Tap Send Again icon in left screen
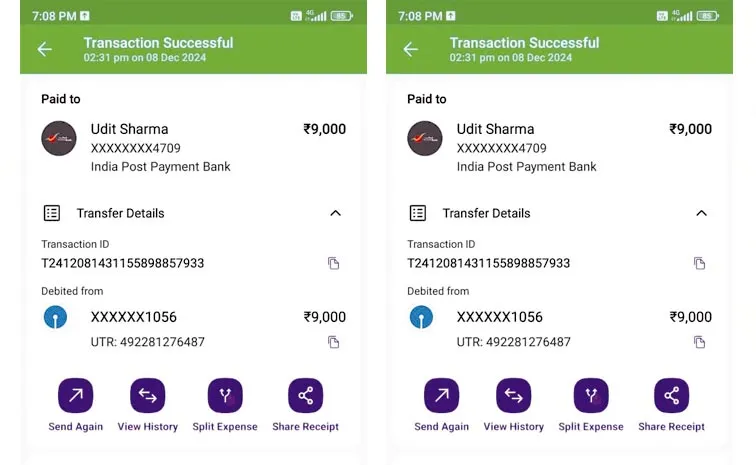The image size is (756, 465). click(x=75, y=396)
